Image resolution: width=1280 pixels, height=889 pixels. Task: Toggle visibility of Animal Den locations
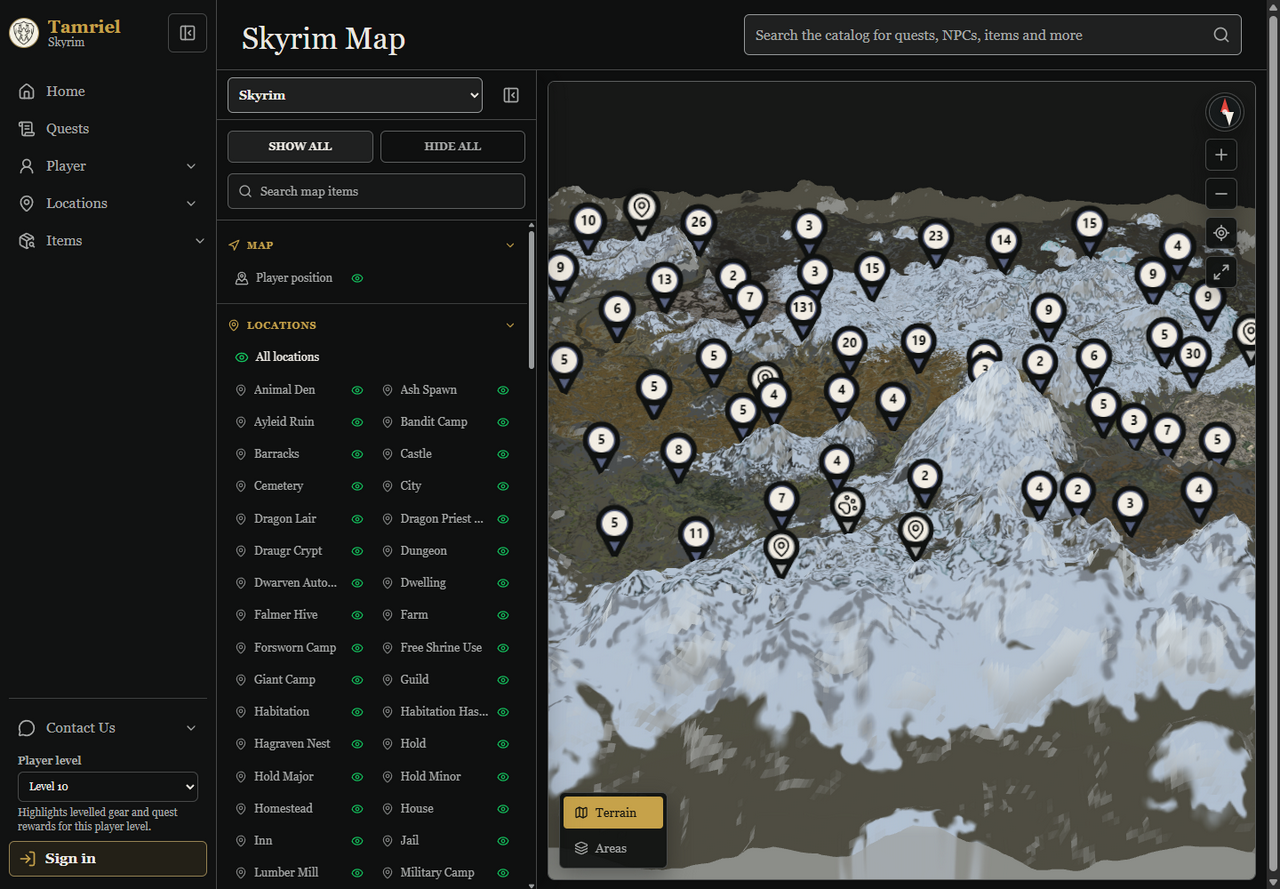357,390
